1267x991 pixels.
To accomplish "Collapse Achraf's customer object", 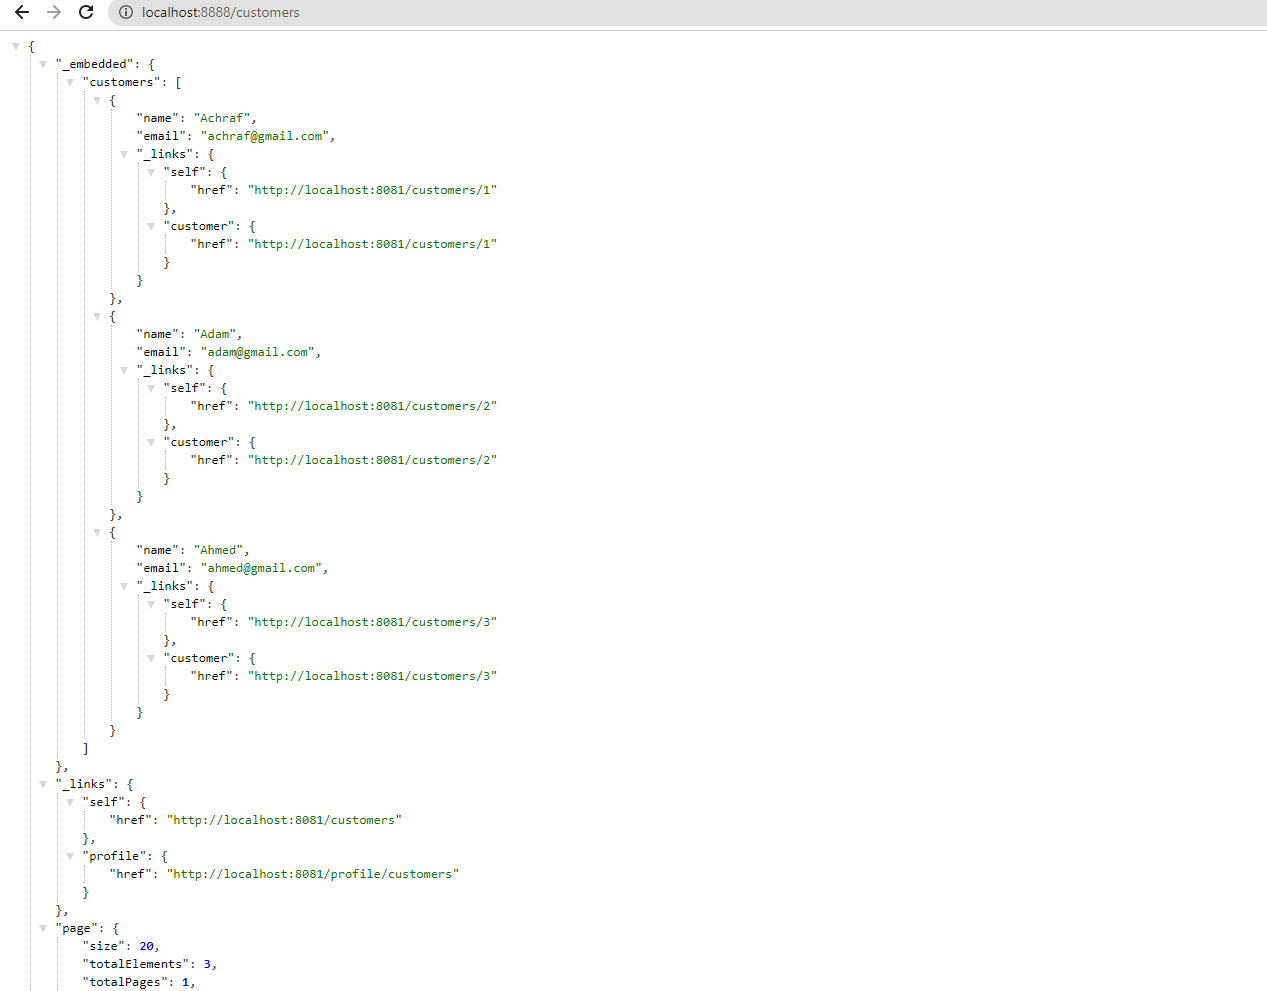I will [97, 100].
